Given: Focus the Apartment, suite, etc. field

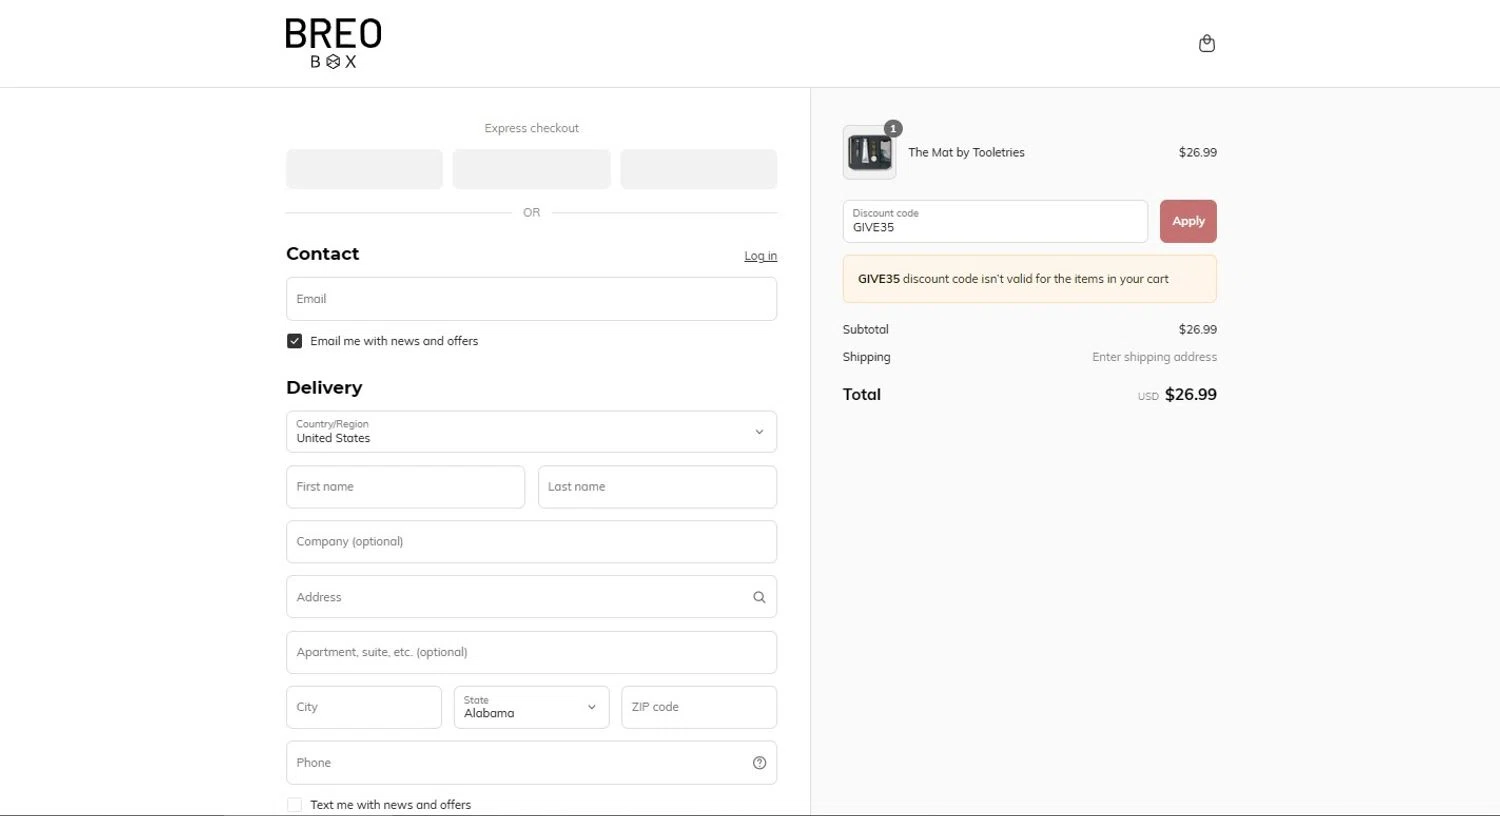Looking at the screenshot, I should click(531, 652).
